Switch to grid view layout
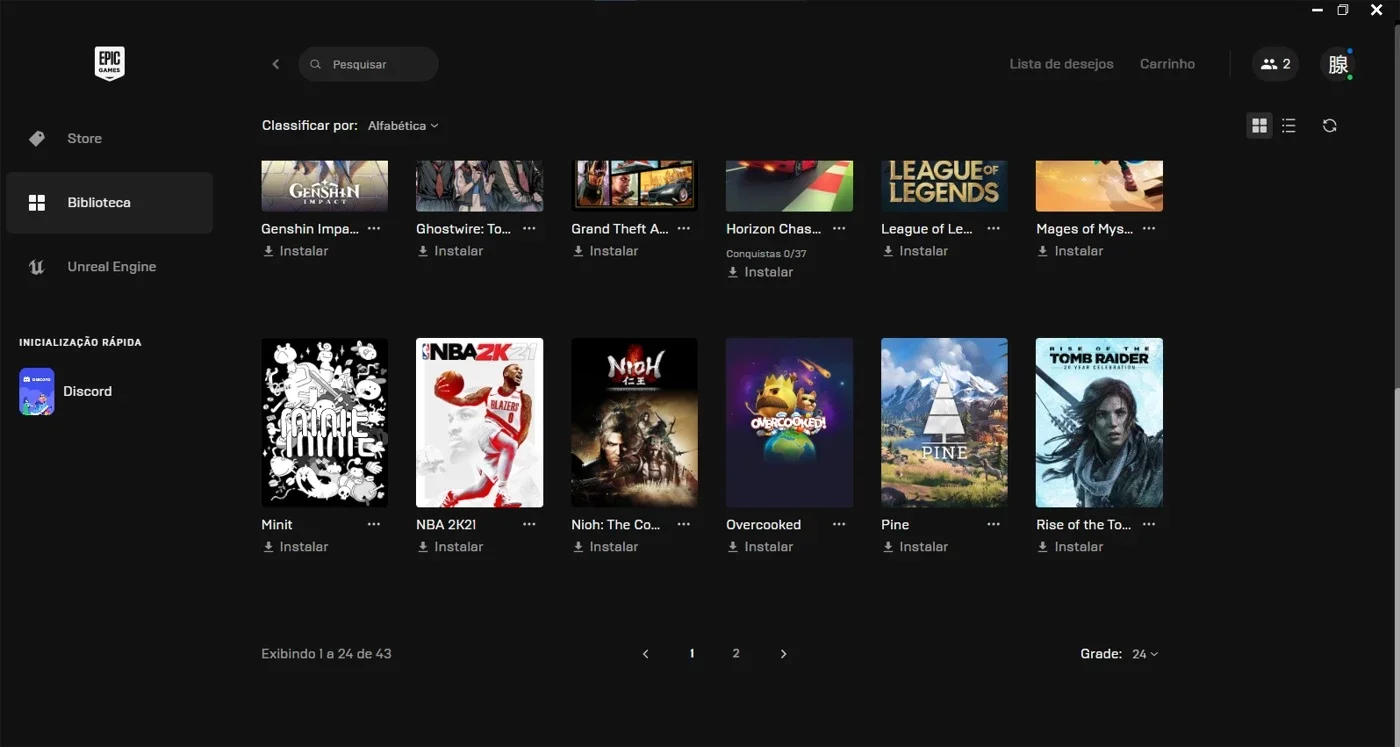1400x747 pixels. 1259,126
